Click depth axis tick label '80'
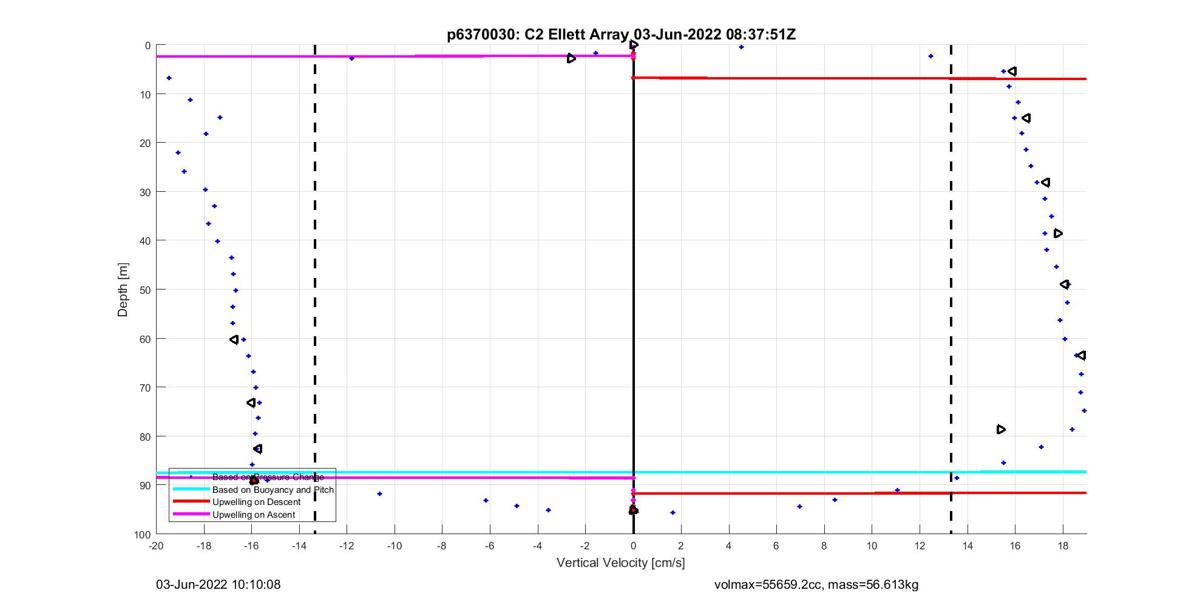This screenshot has height=601, width=1200. click(x=144, y=436)
